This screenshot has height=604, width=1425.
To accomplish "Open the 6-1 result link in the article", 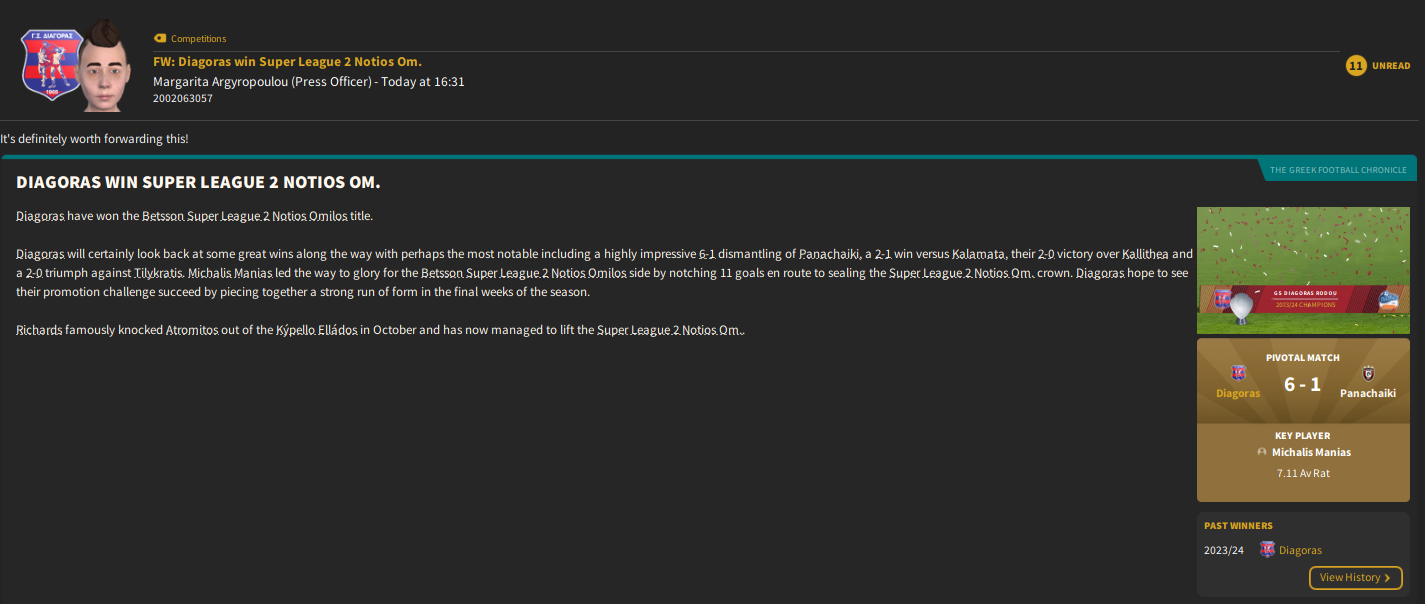I will point(707,254).
